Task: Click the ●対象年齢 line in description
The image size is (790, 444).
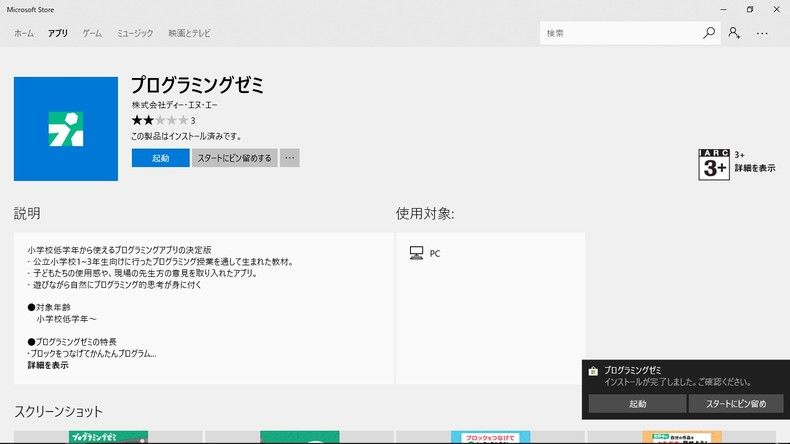Action: coord(49,307)
